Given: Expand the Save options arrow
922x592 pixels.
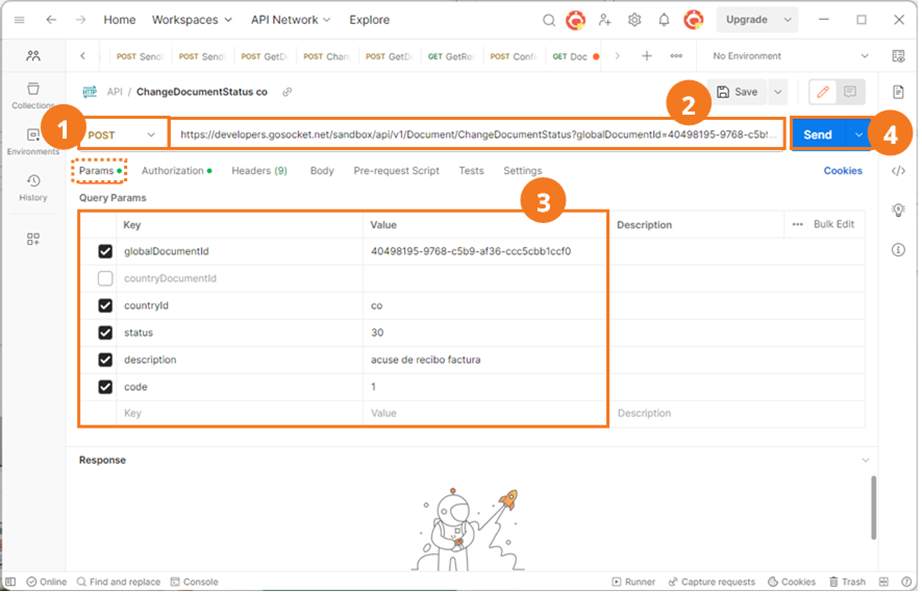Looking at the screenshot, I should coord(778,92).
